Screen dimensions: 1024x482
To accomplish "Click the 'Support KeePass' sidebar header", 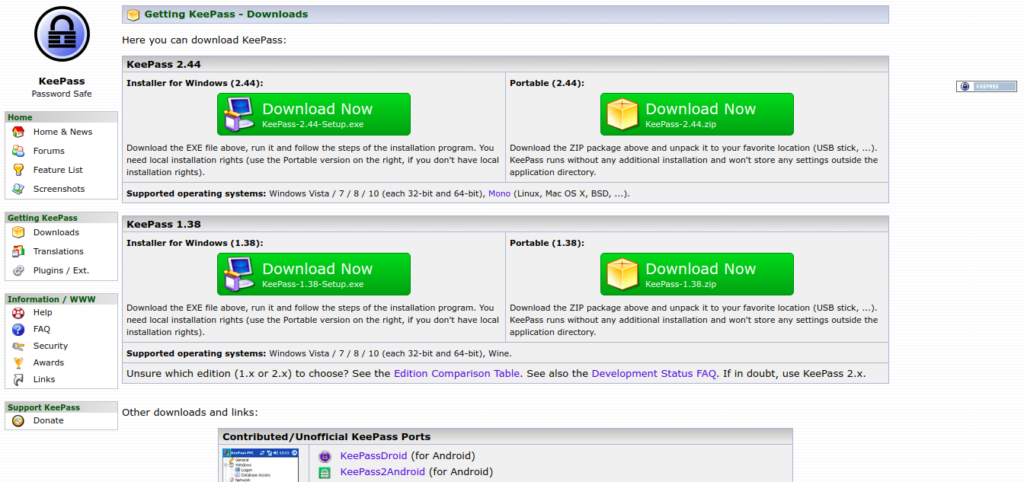I will (x=44, y=408).
